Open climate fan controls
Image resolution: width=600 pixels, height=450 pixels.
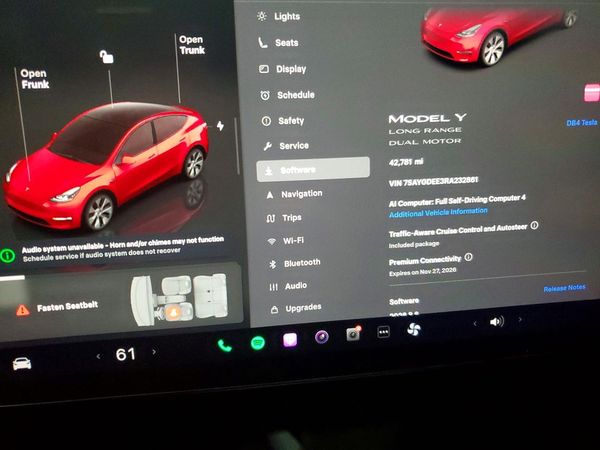414,329
